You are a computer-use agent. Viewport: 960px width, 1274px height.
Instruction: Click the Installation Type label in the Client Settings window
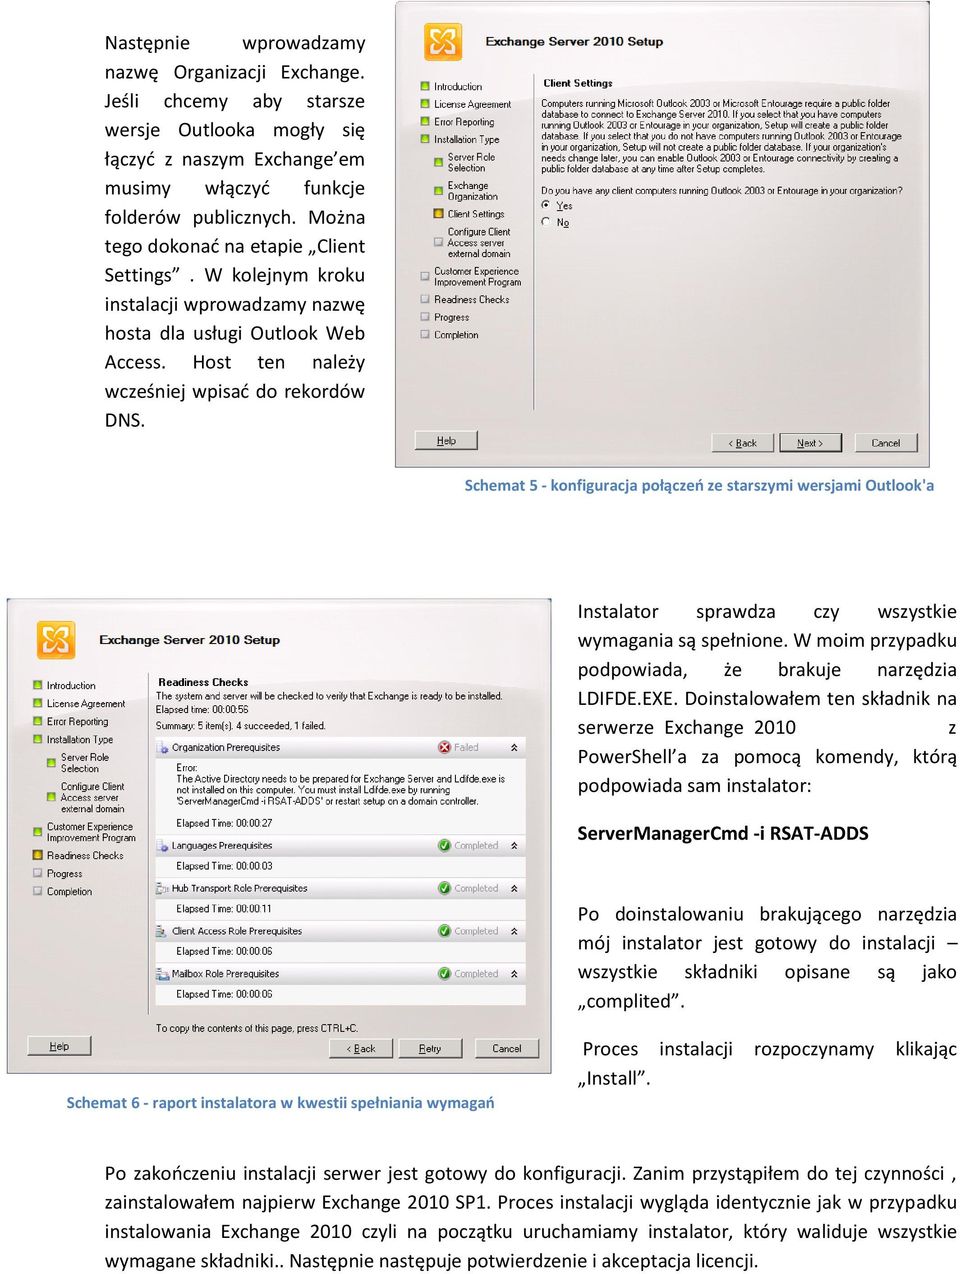point(466,140)
